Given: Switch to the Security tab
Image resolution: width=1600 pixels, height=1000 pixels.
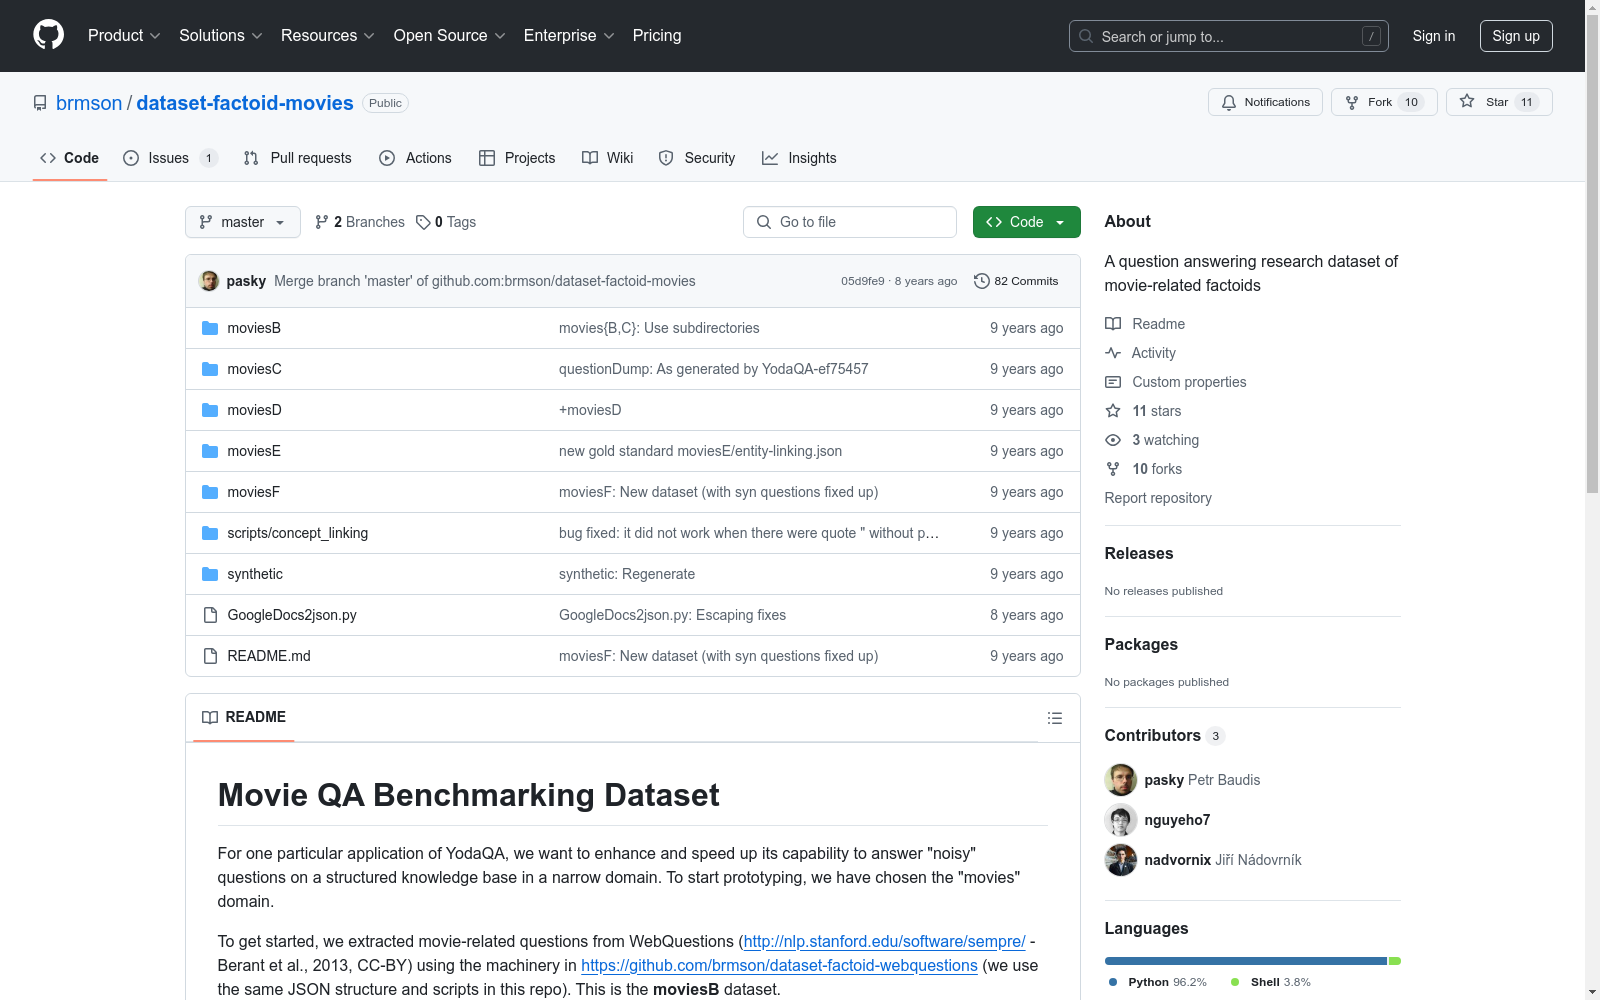Looking at the screenshot, I should point(697,158).
